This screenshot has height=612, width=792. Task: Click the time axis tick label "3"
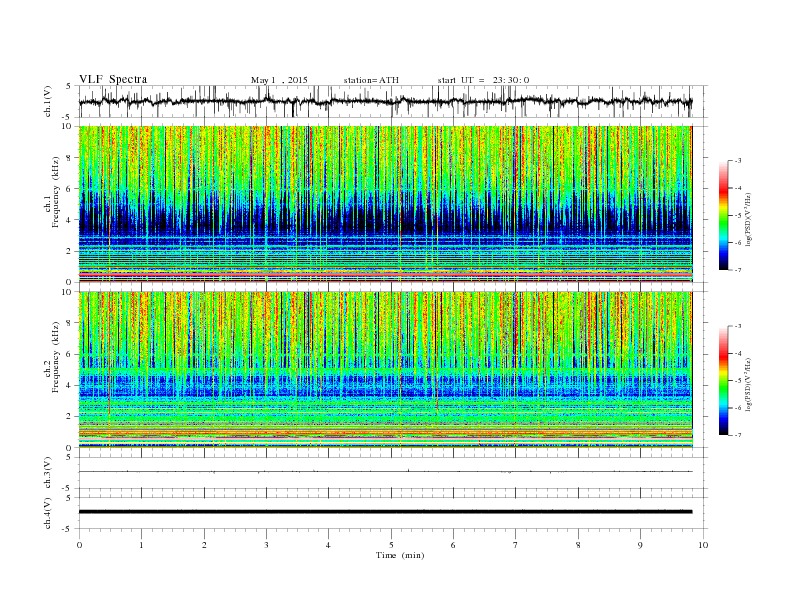[x=266, y=545]
